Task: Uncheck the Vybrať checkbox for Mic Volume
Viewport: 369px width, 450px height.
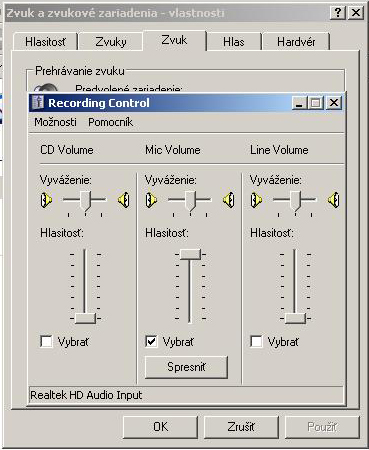Action: tap(151, 341)
